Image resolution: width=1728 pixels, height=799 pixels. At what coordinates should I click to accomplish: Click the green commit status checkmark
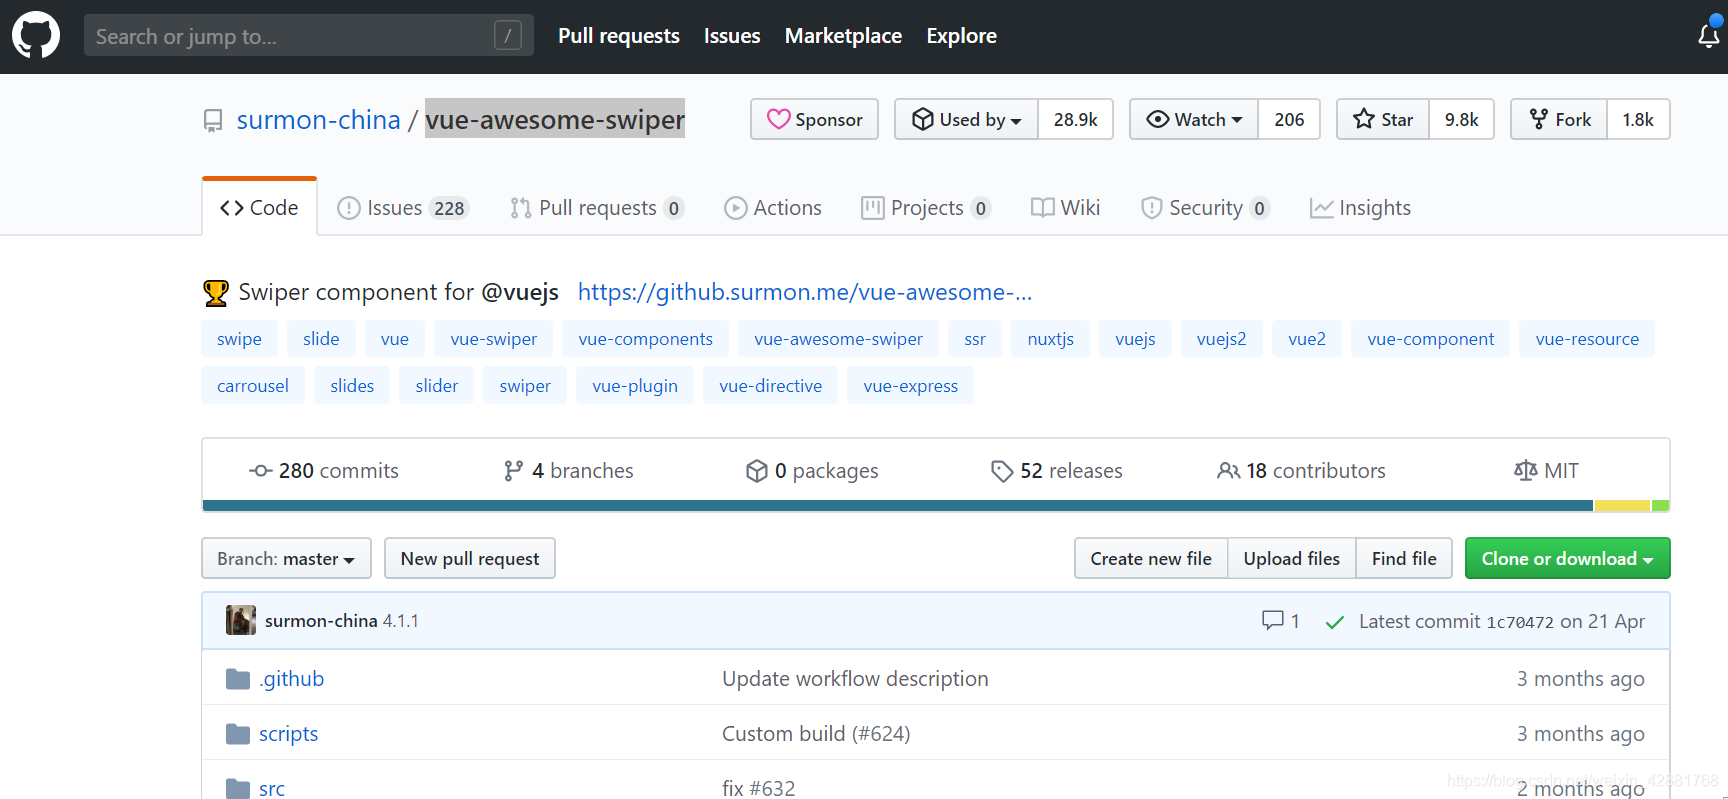(1334, 622)
